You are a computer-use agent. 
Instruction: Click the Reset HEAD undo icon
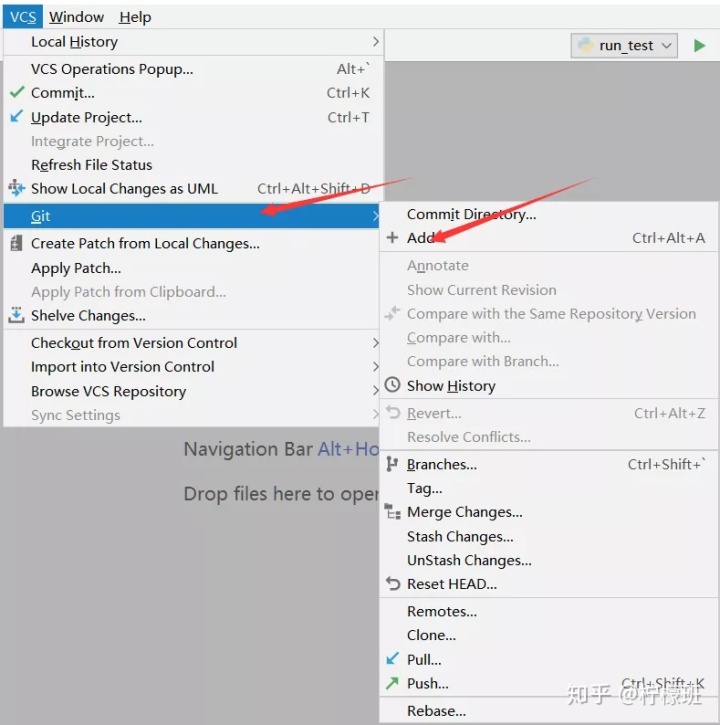pyautogui.click(x=392, y=584)
